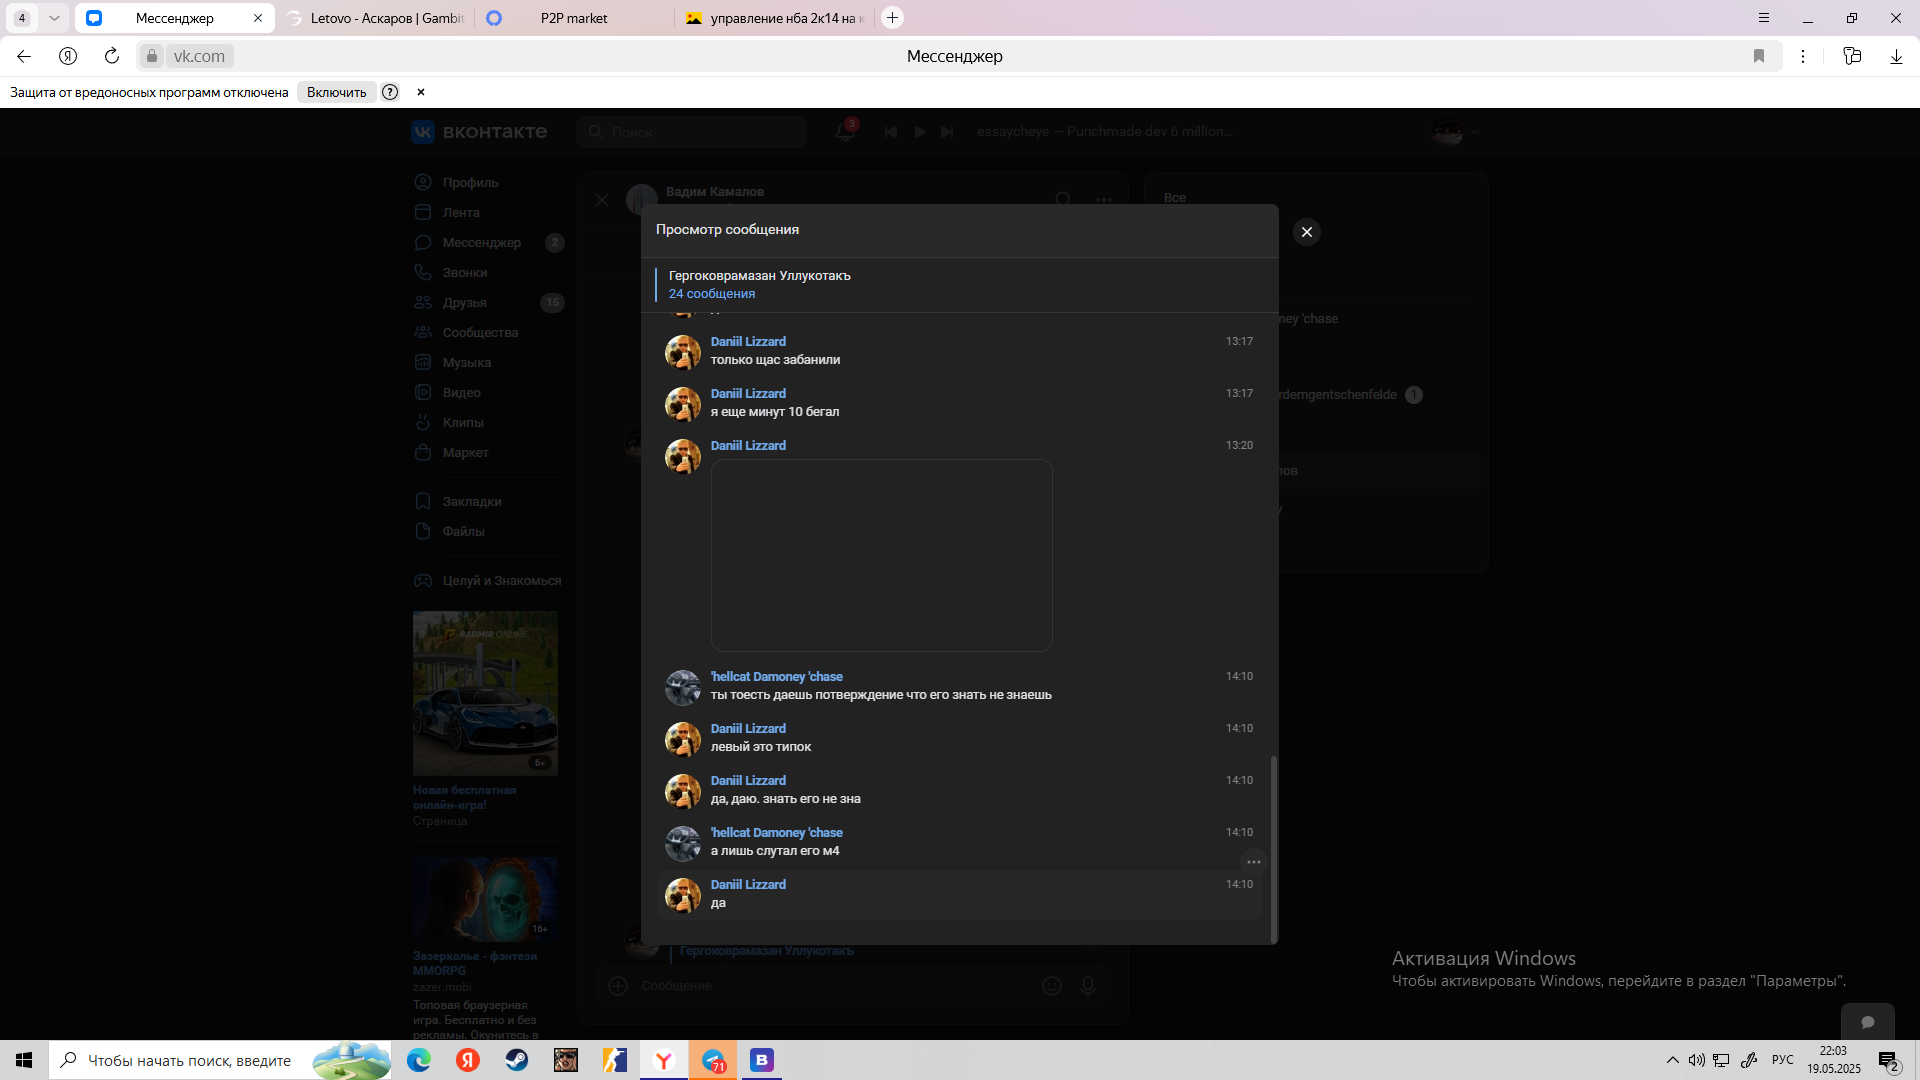Screen dimensions: 1920x1080
Task: Open the 24 сообщения link
Action: pyautogui.click(x=711, y=294)
